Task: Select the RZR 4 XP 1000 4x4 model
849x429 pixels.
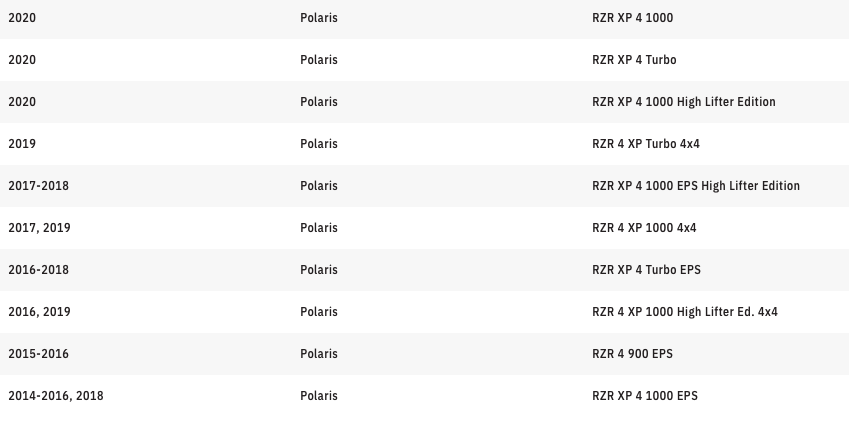Action: (644, 228)
